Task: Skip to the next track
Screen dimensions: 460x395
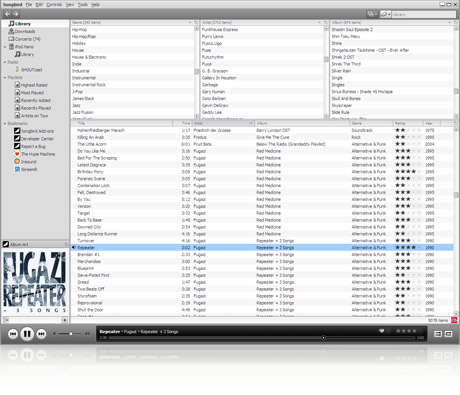Action: 41,334
